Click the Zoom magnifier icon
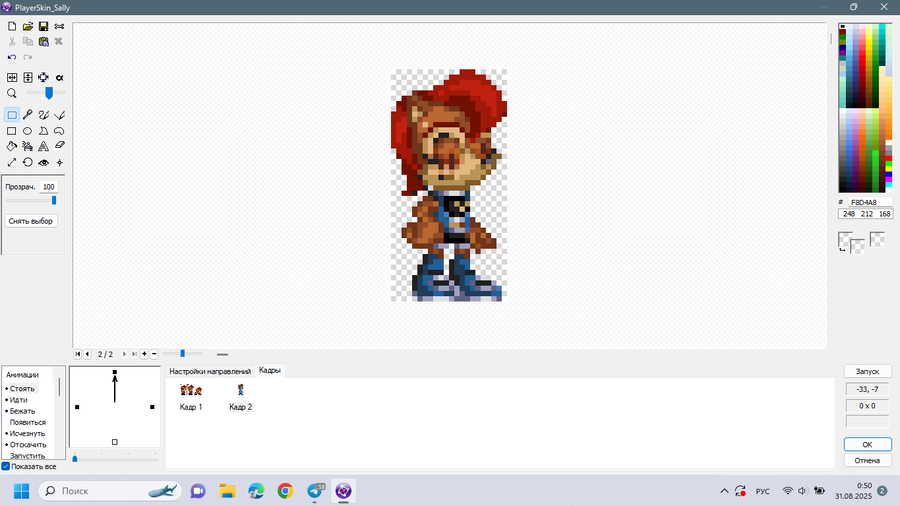 [x=12, y=93]
